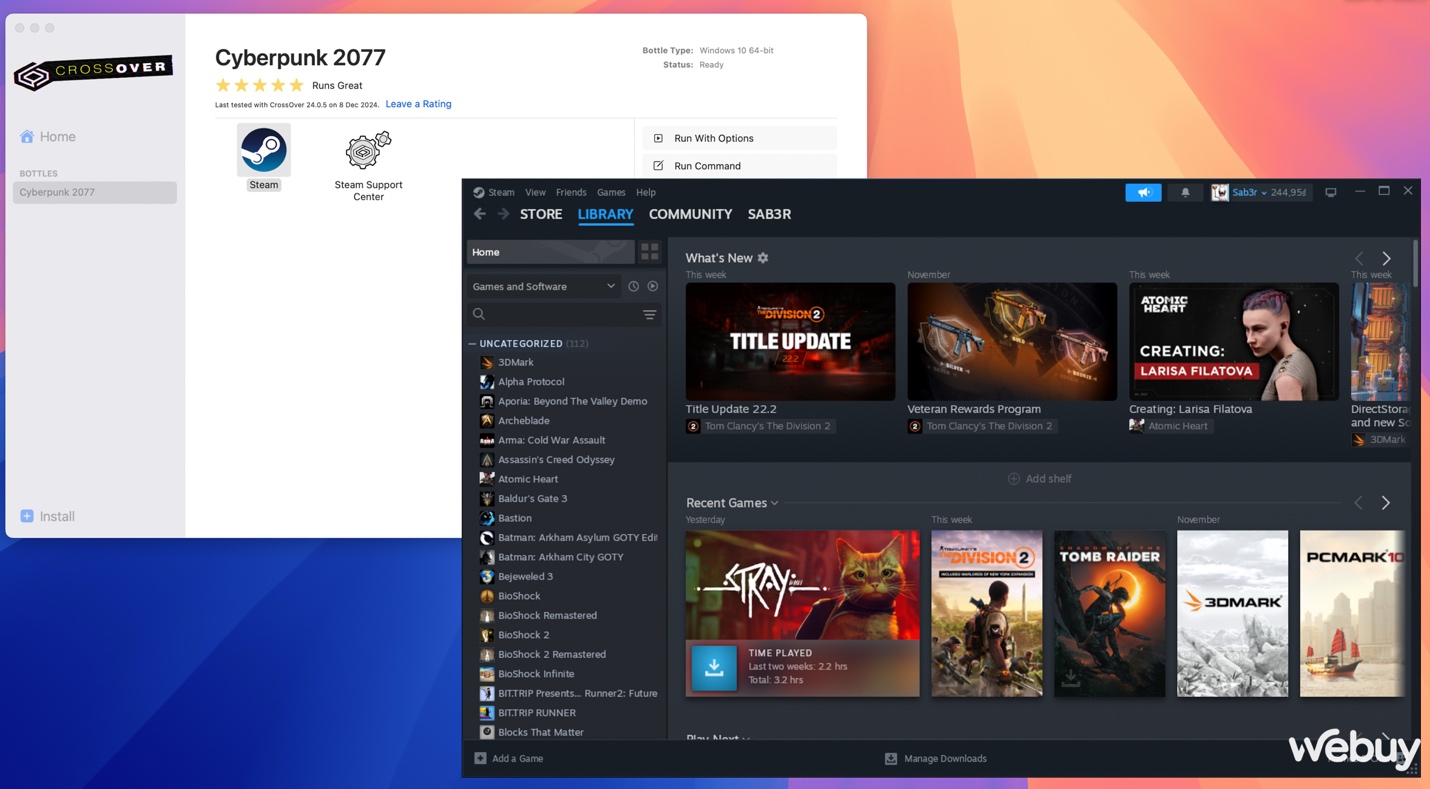The height and width of the screenshot is (789, 1430).
Task: Go back with Steam's back arrow
Action: point(480,214)
